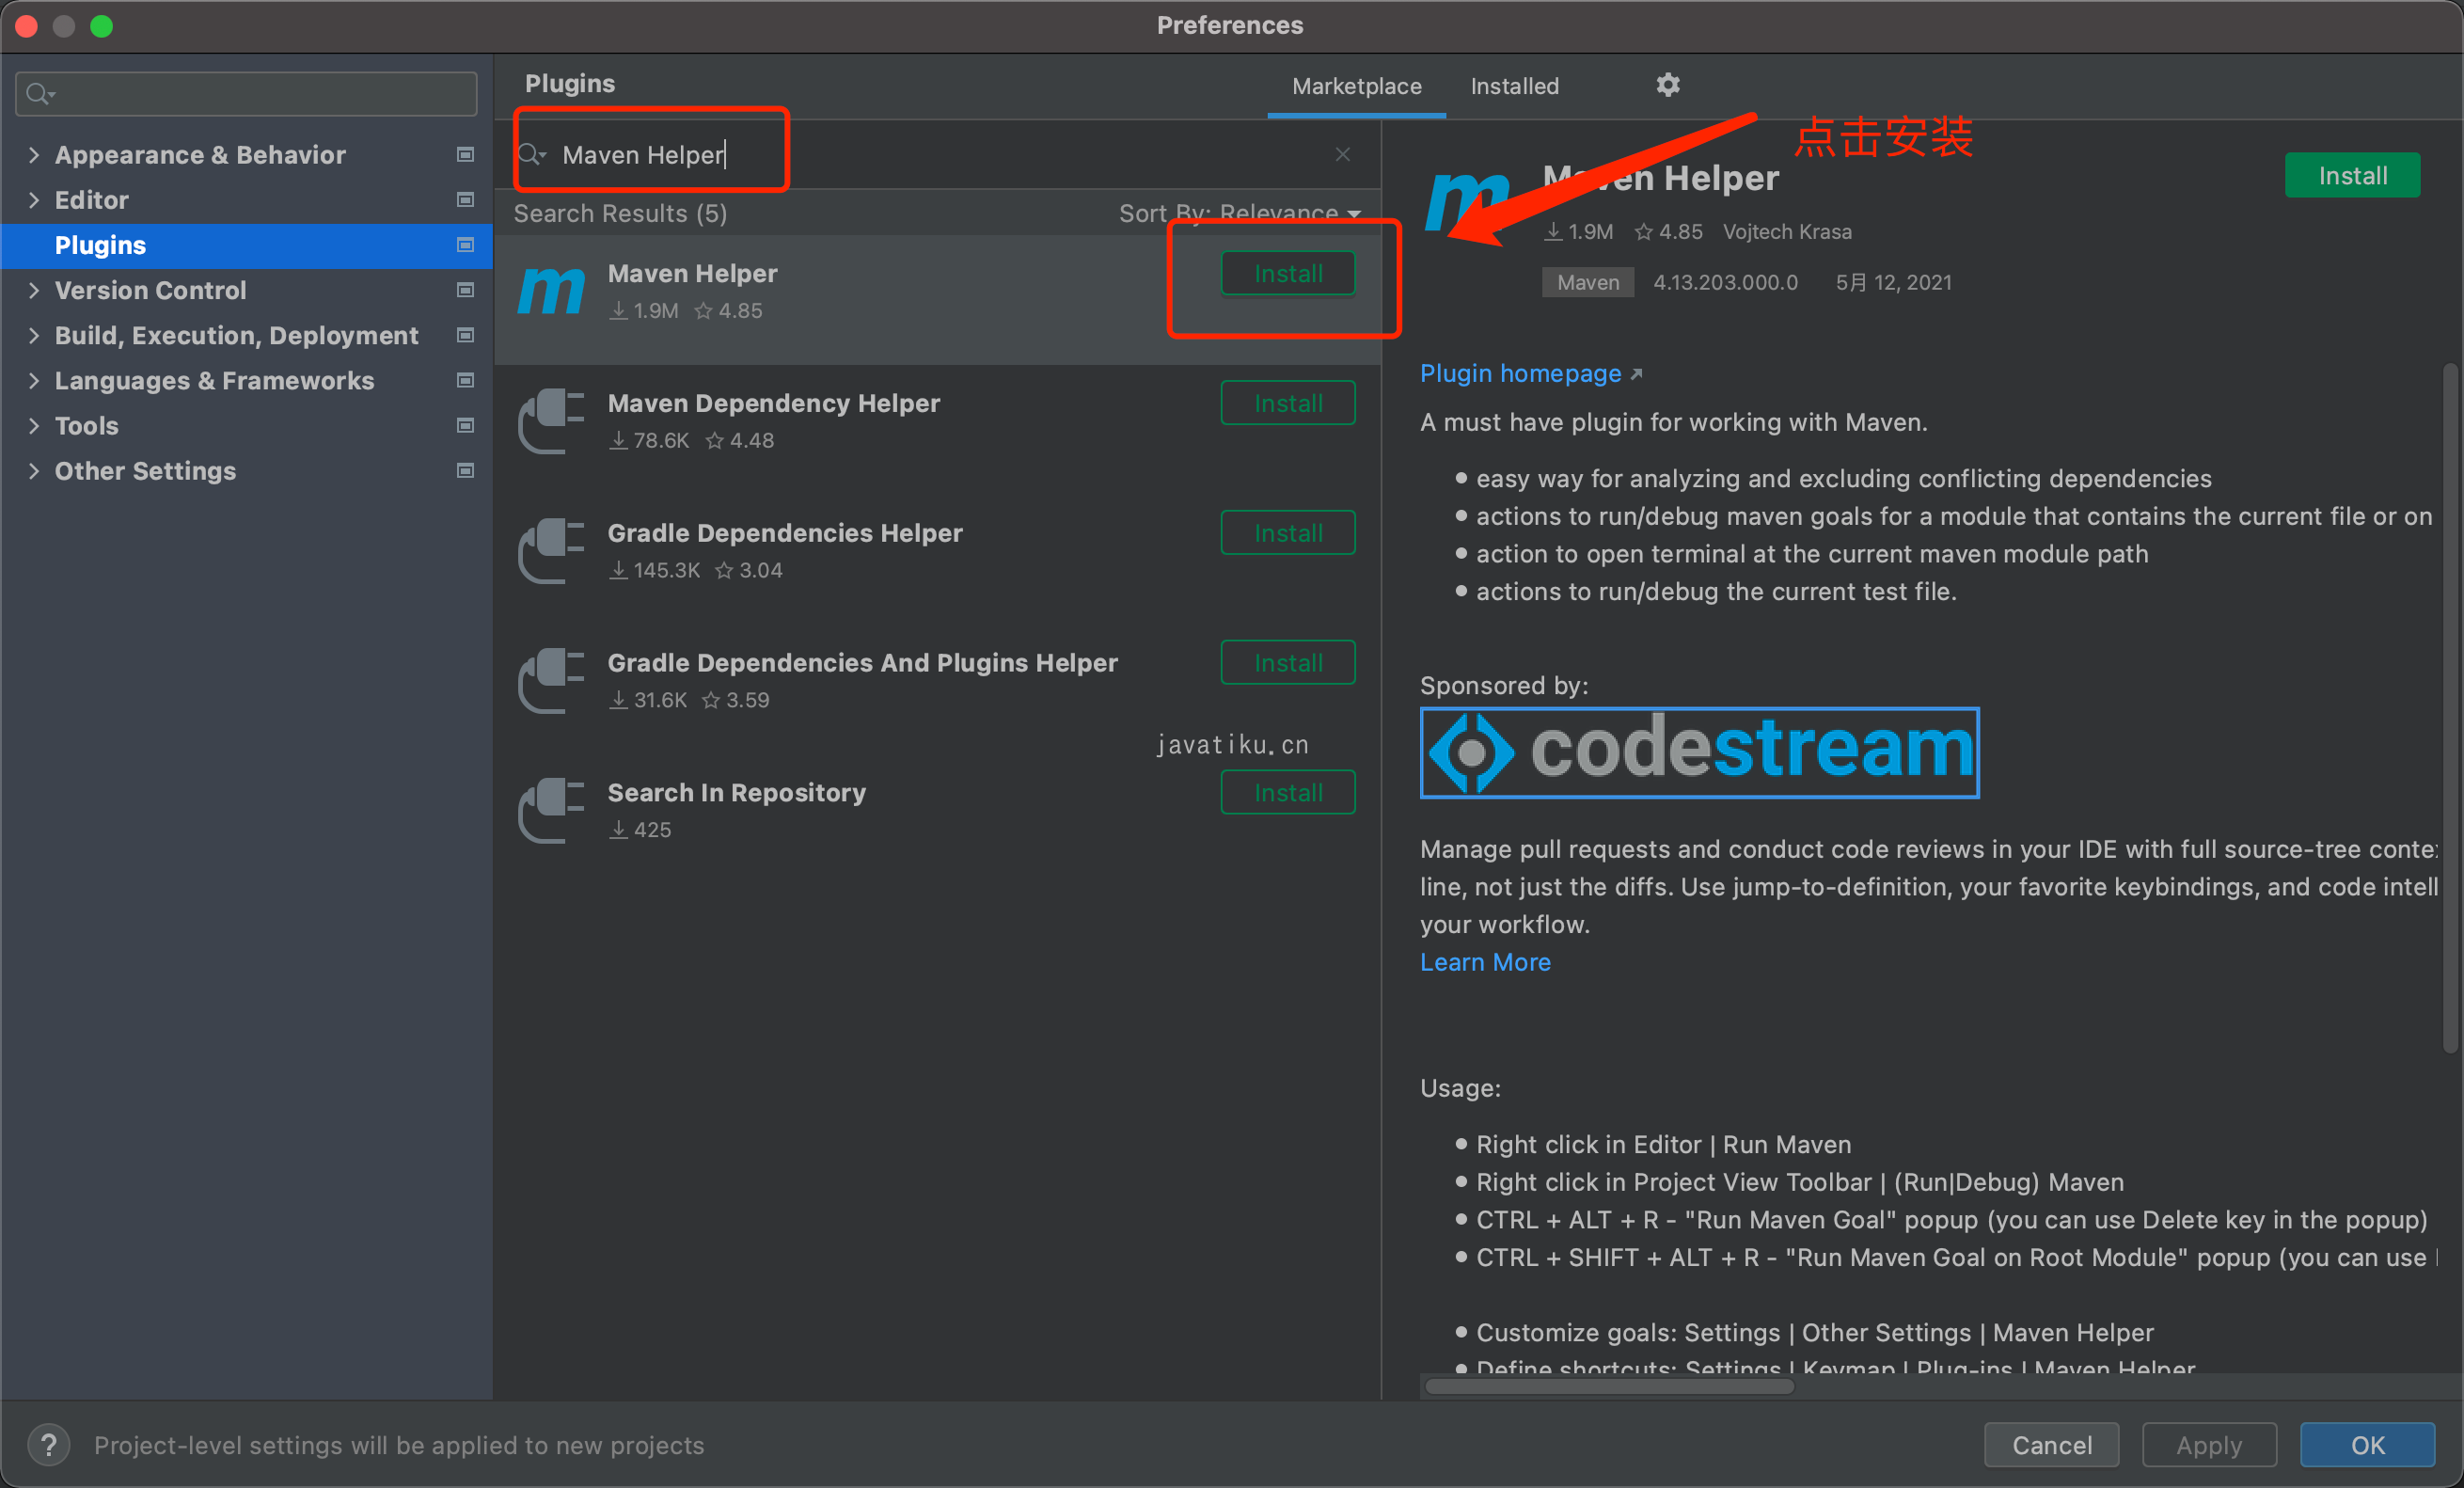Expand Build, Execution, Deployment section

34,334
